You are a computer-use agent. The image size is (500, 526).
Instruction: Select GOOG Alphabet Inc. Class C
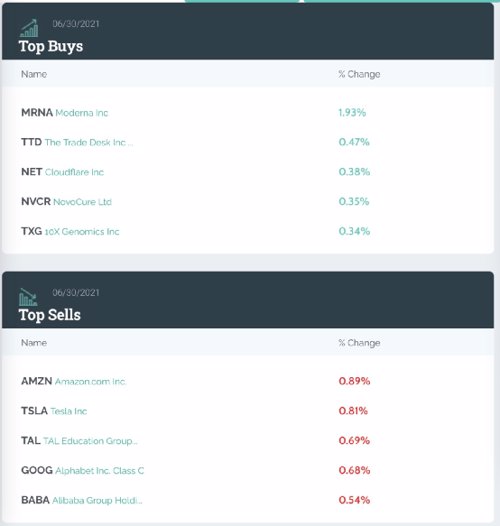(x=83, y=470)
